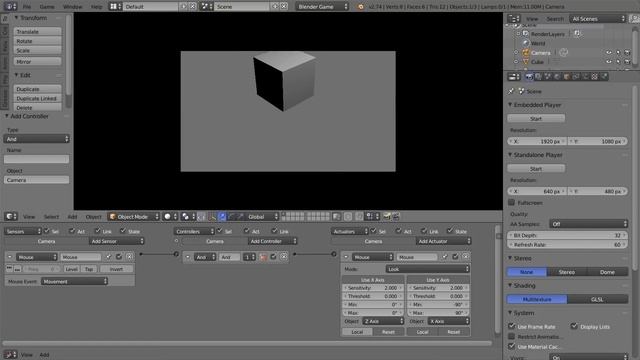Toggle Camera visibility eye in outliner
The height and width of the screenshot is (360, 640).
[609, 53]
